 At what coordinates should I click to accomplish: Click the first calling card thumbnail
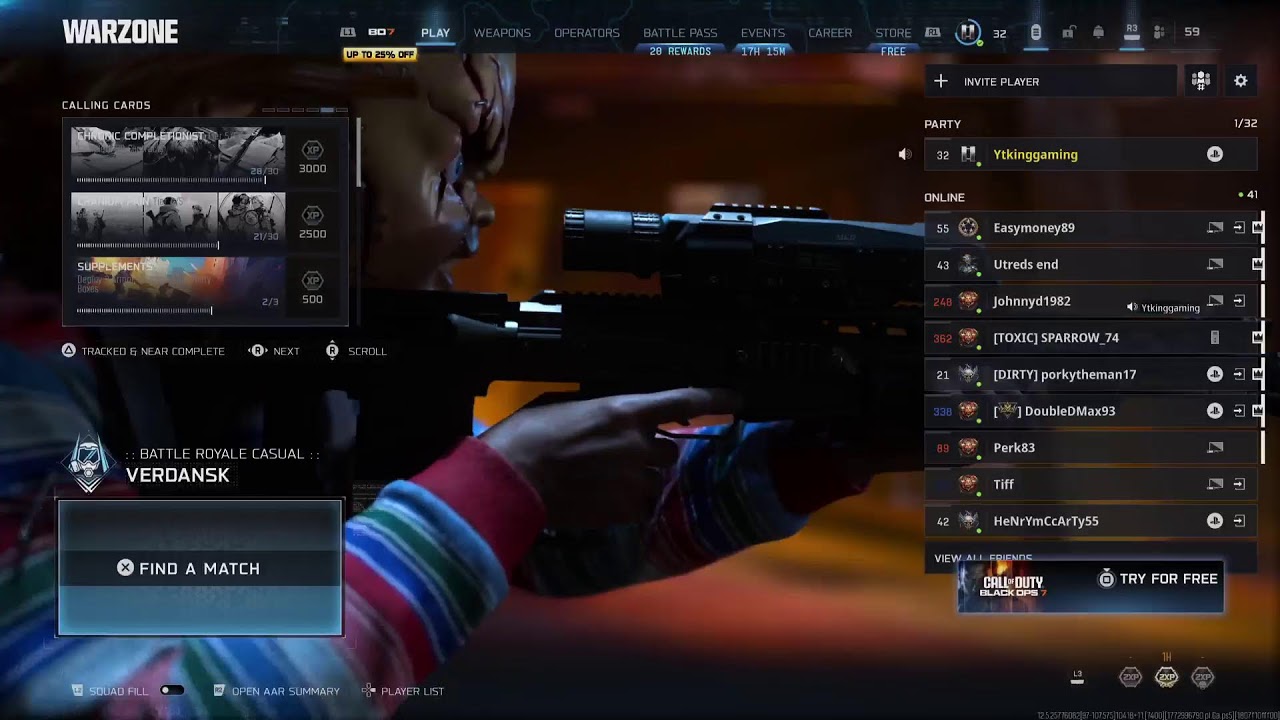[178, 151]
